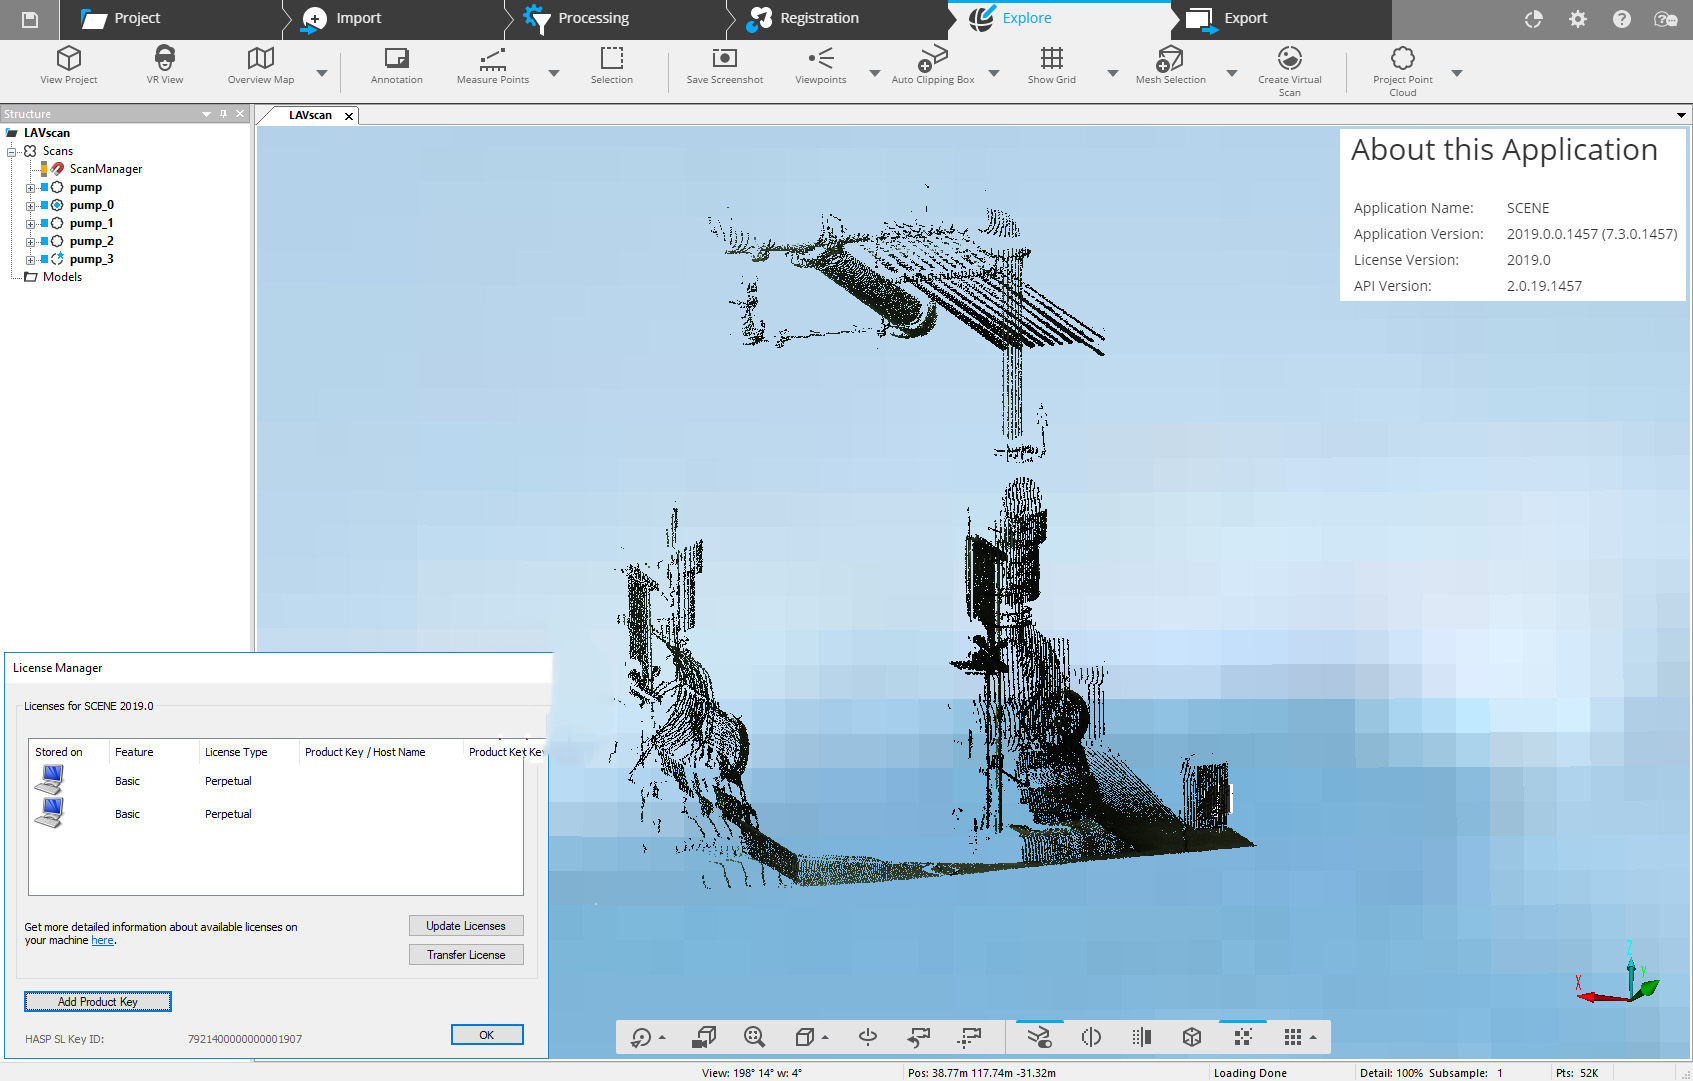Open the Overview Map dropdown arrow
Image resolution: width=1693 pixels, height=1081 pixels.
(x=322, y=73)
